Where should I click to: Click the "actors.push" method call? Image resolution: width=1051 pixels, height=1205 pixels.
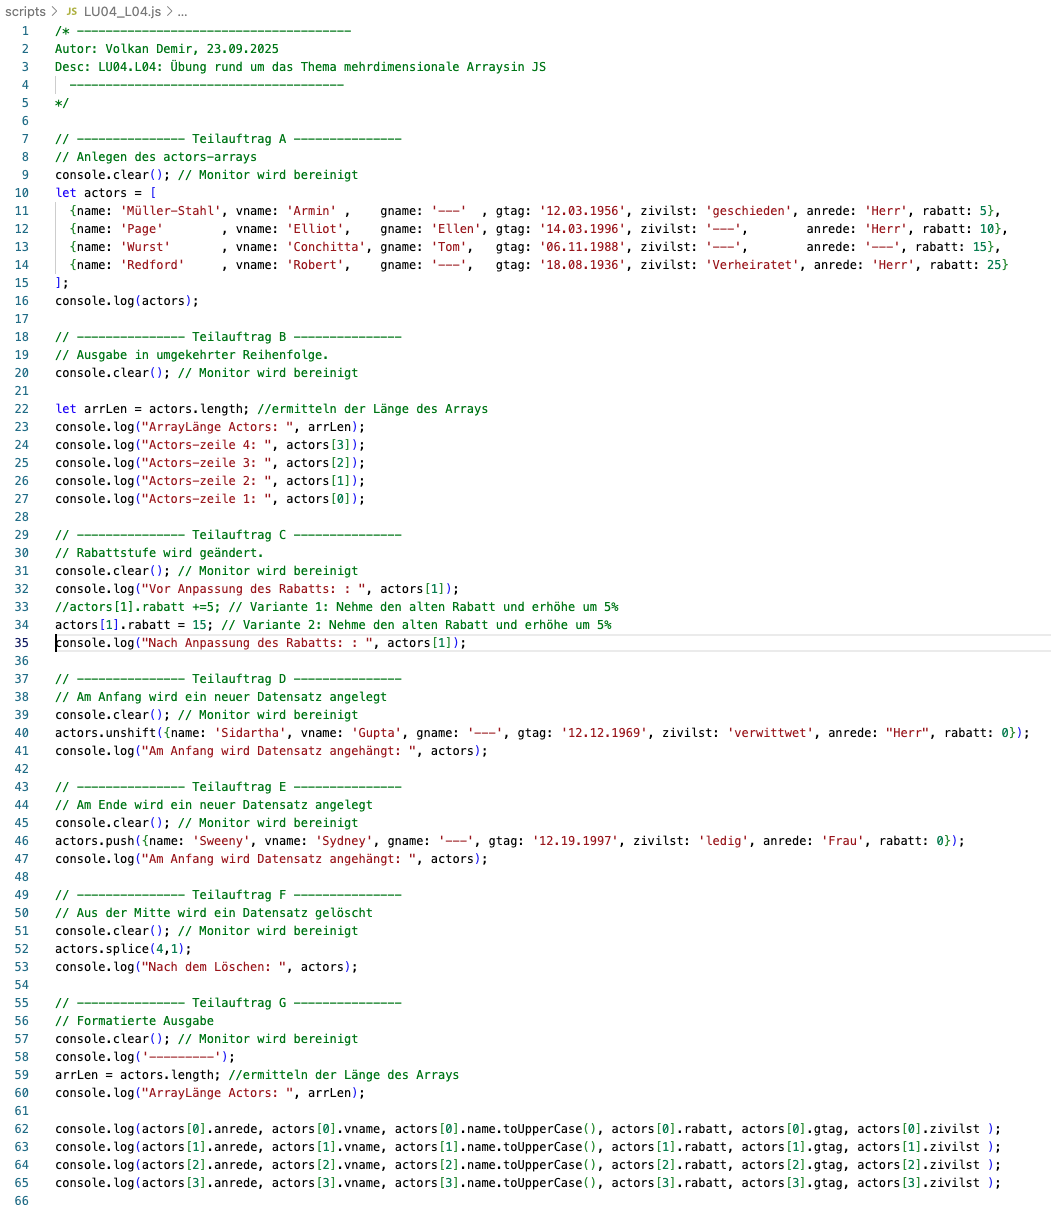[x=95, y=841]
